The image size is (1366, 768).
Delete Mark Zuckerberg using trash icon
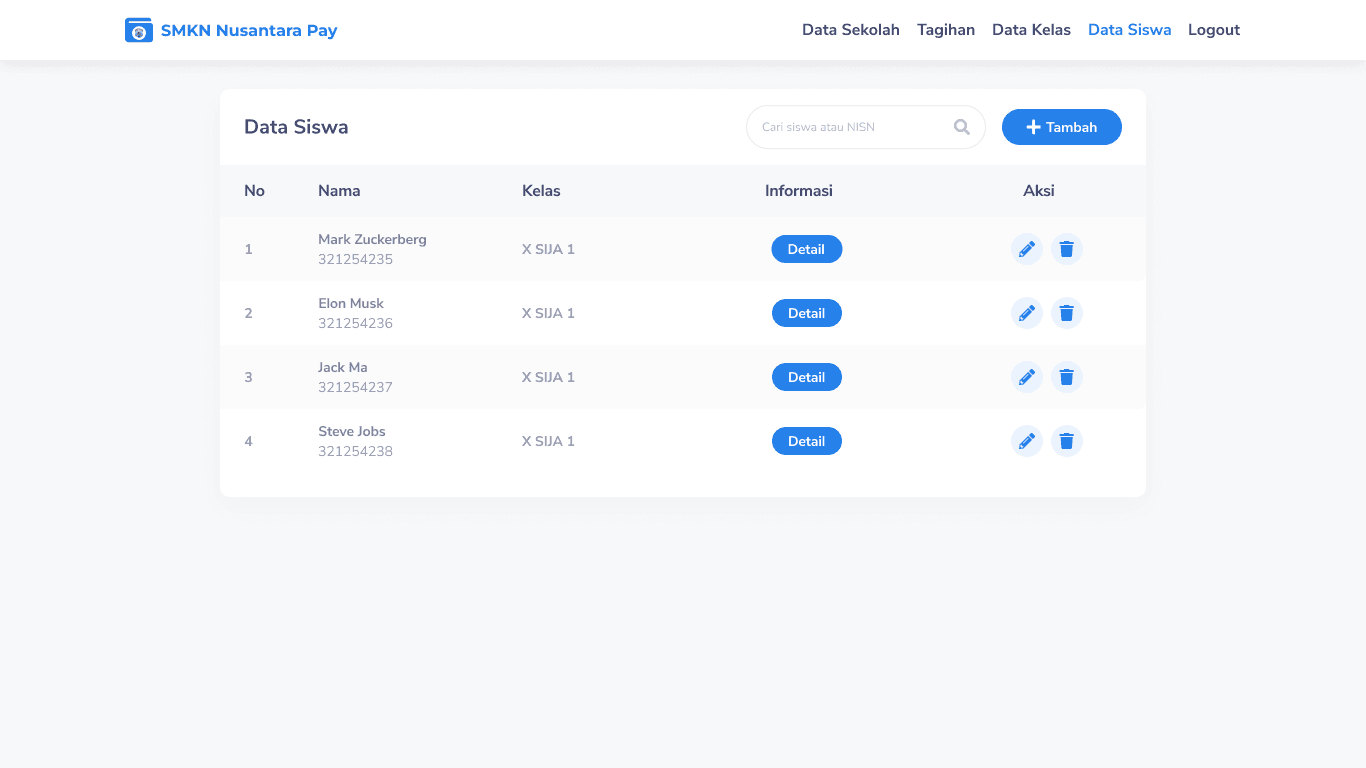click(x=1067, y=249)
